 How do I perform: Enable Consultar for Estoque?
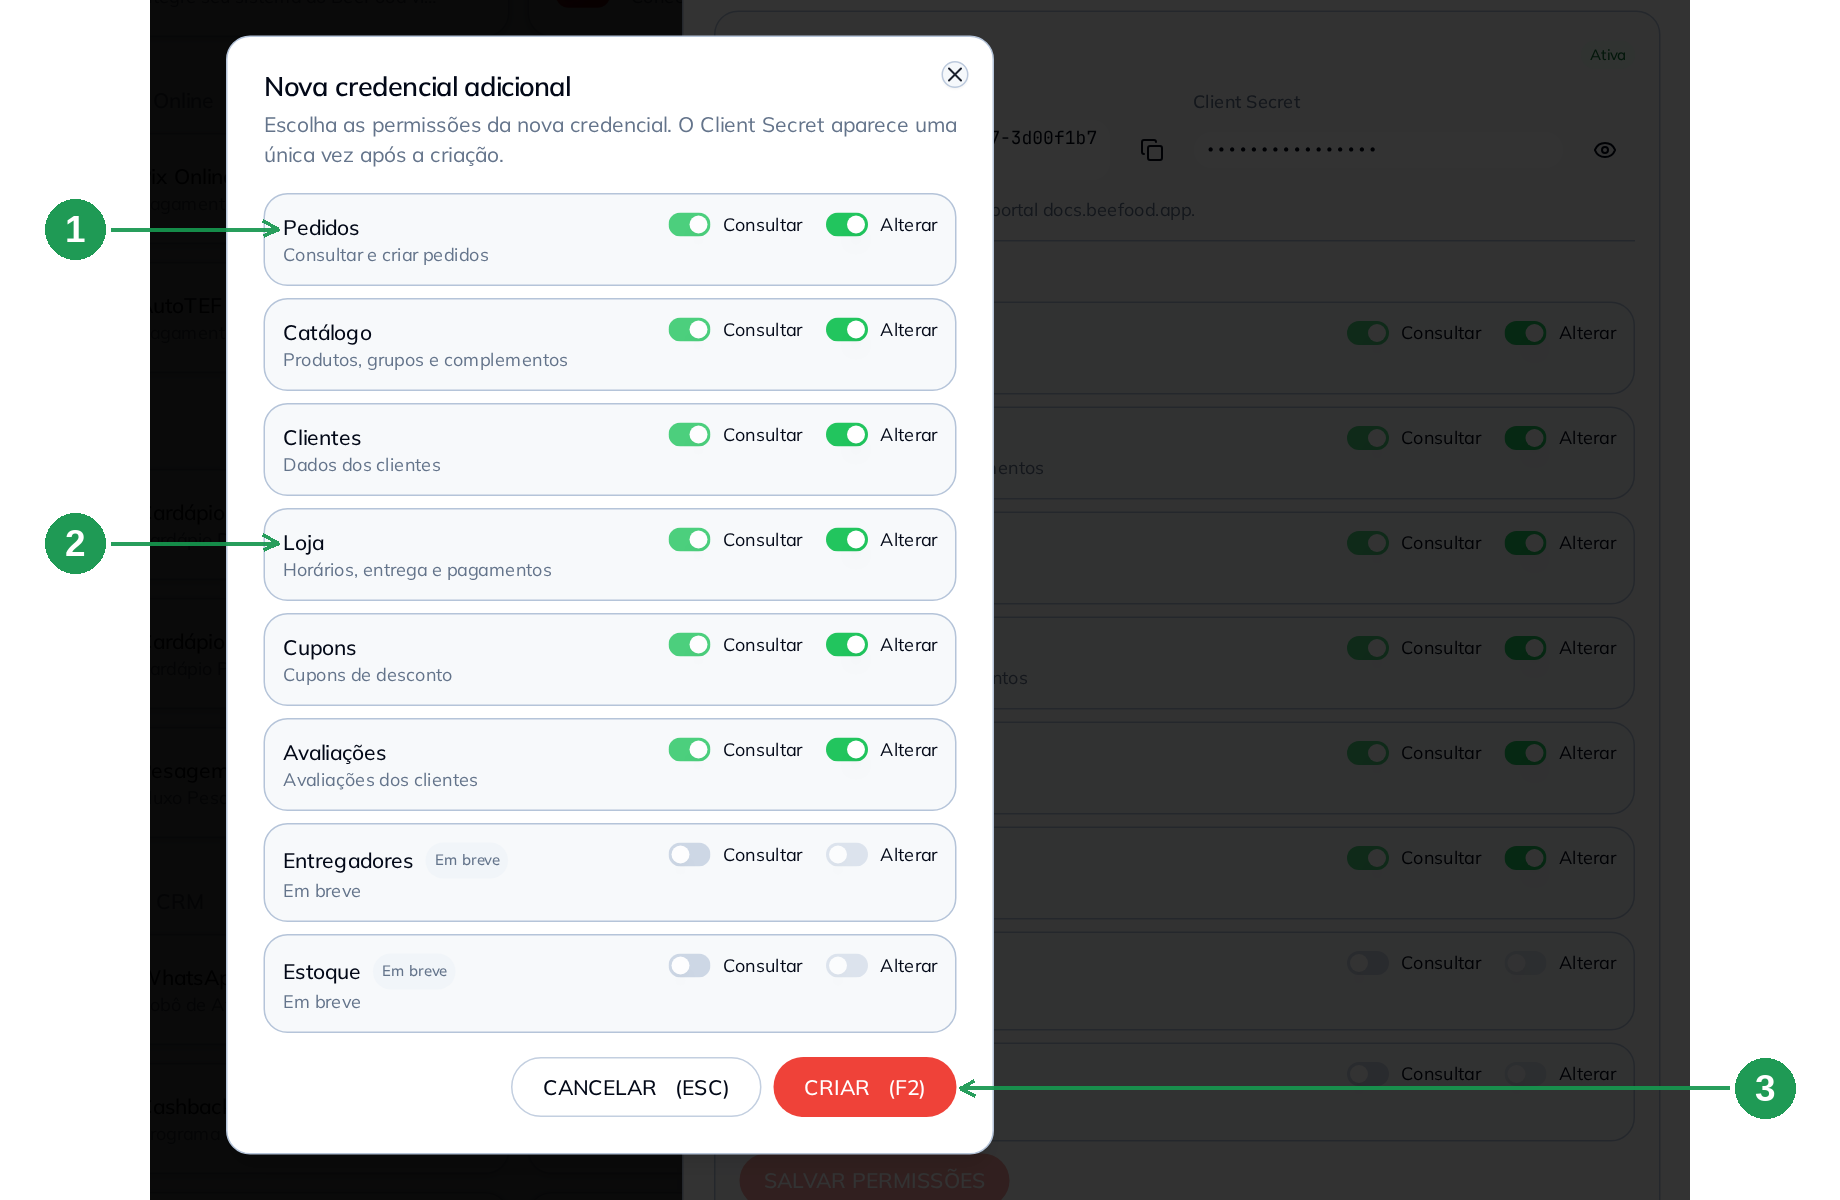690,966
